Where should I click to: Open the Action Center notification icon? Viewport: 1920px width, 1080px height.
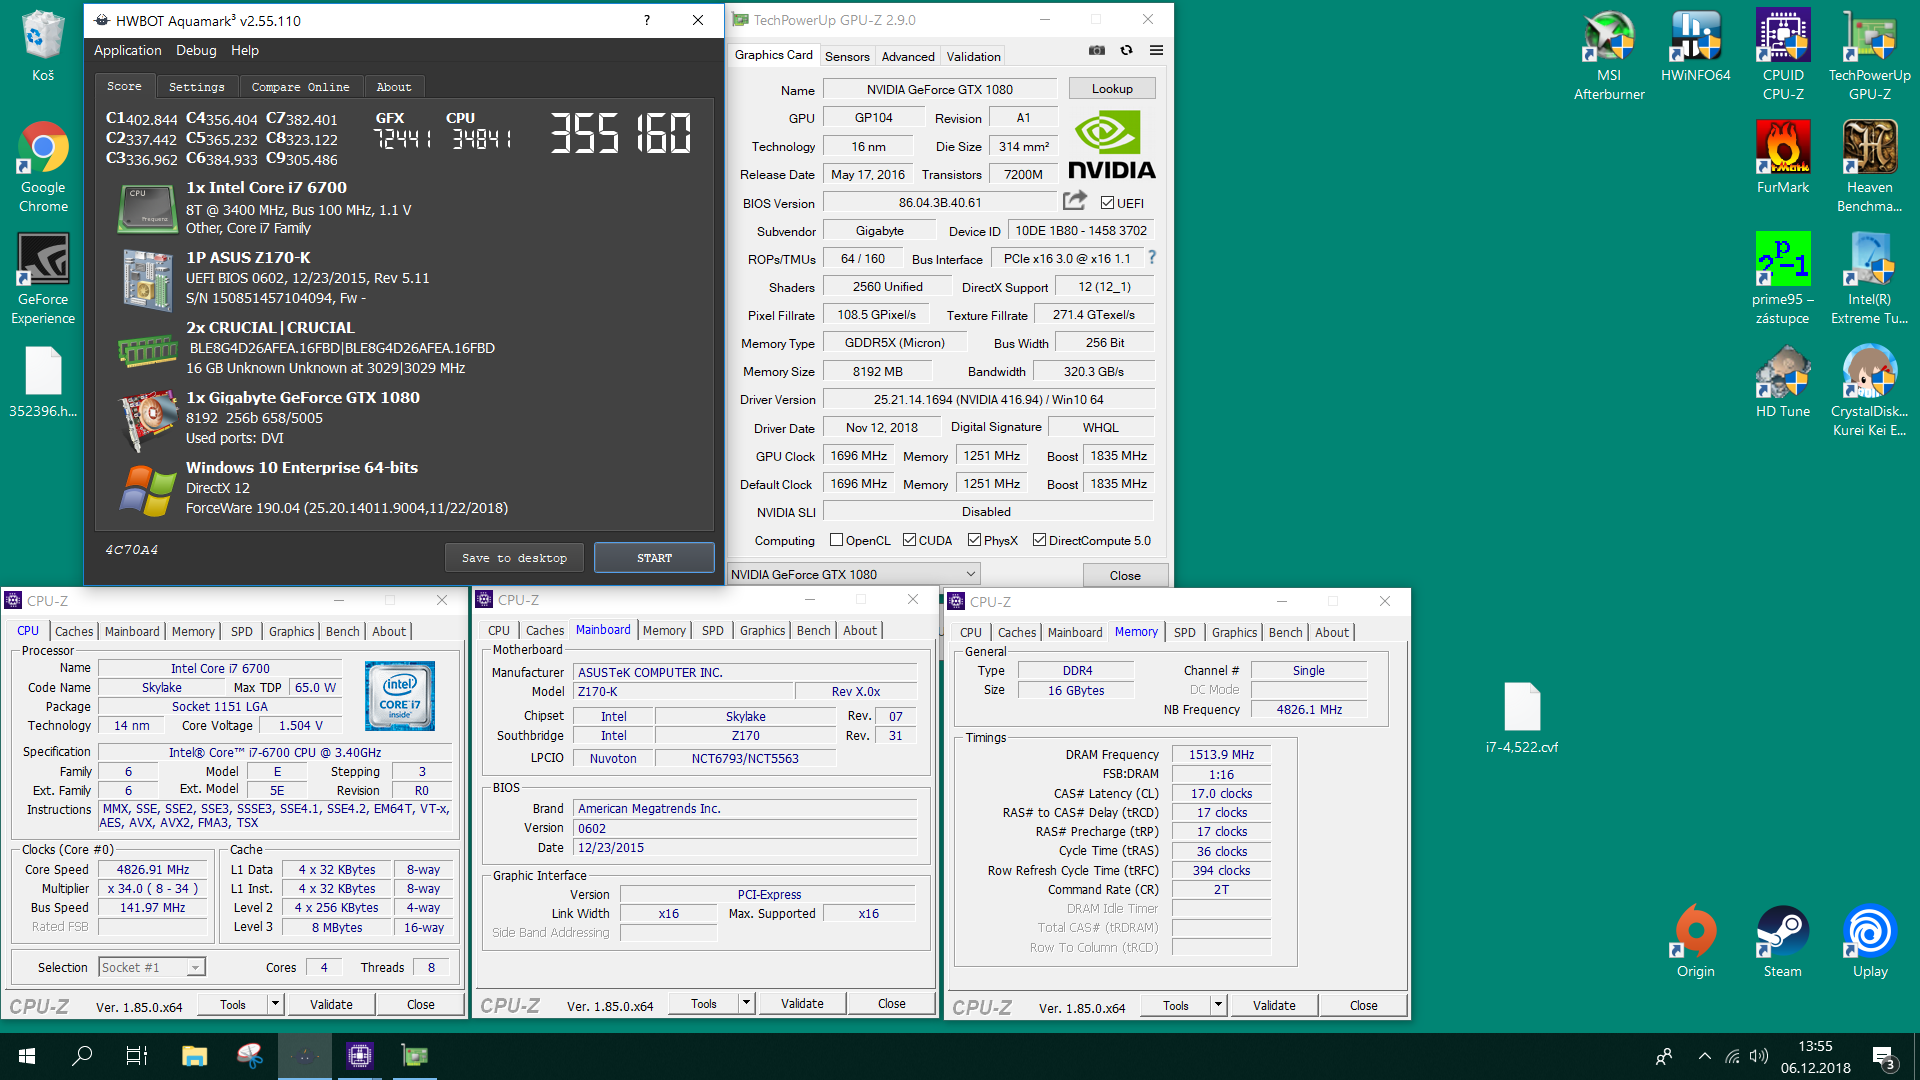pos(1884,1057)
